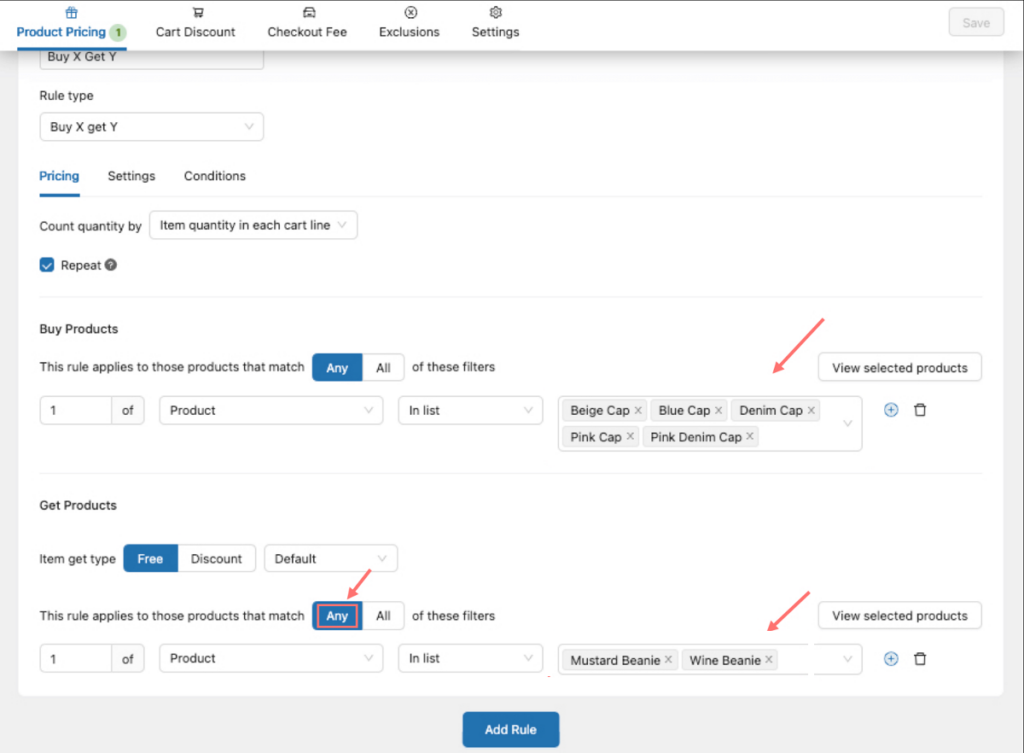The image size is (1024, 753).
Task: Expand the Count quantity by dropdown
Action: coord(252,226)
